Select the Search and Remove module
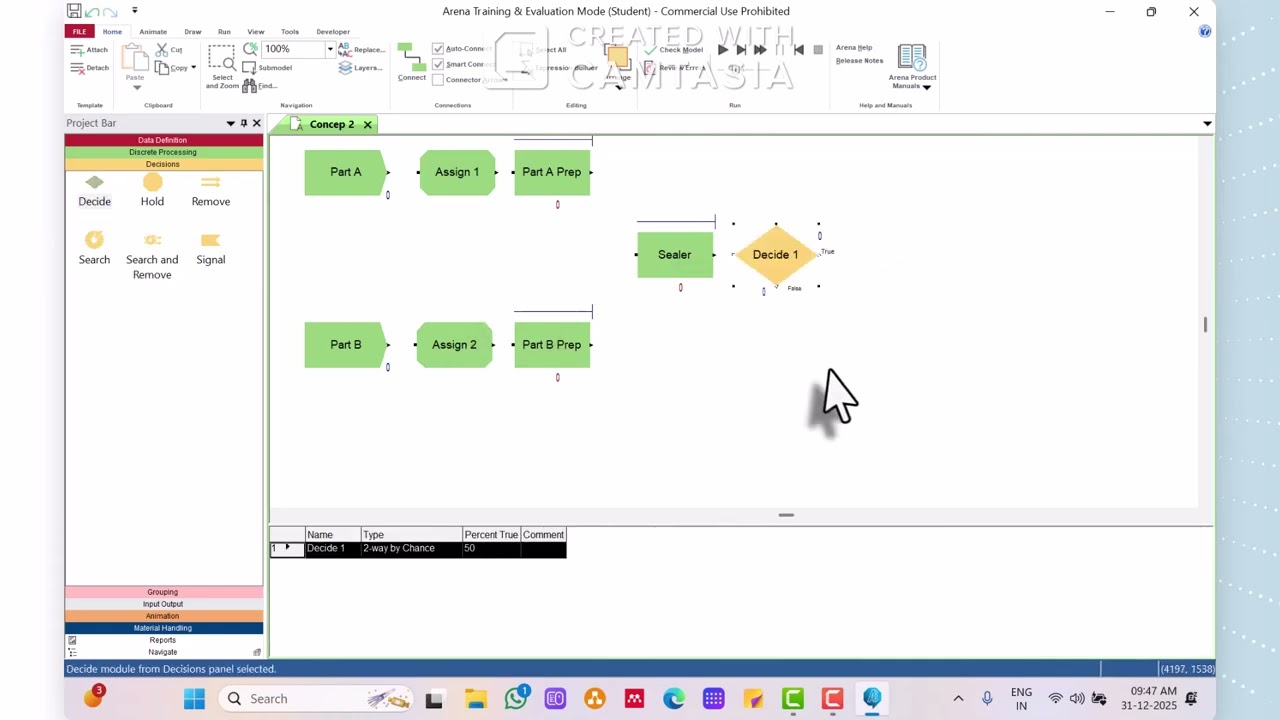 coord(152,256)
